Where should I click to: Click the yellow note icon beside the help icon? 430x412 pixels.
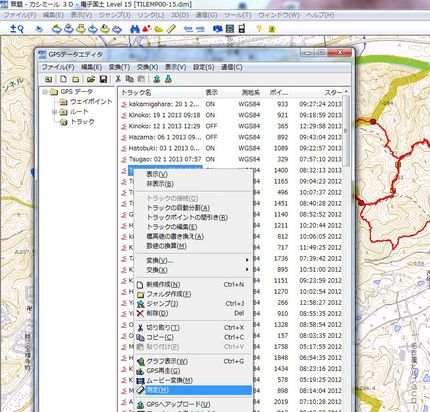(x=272, y=29)
